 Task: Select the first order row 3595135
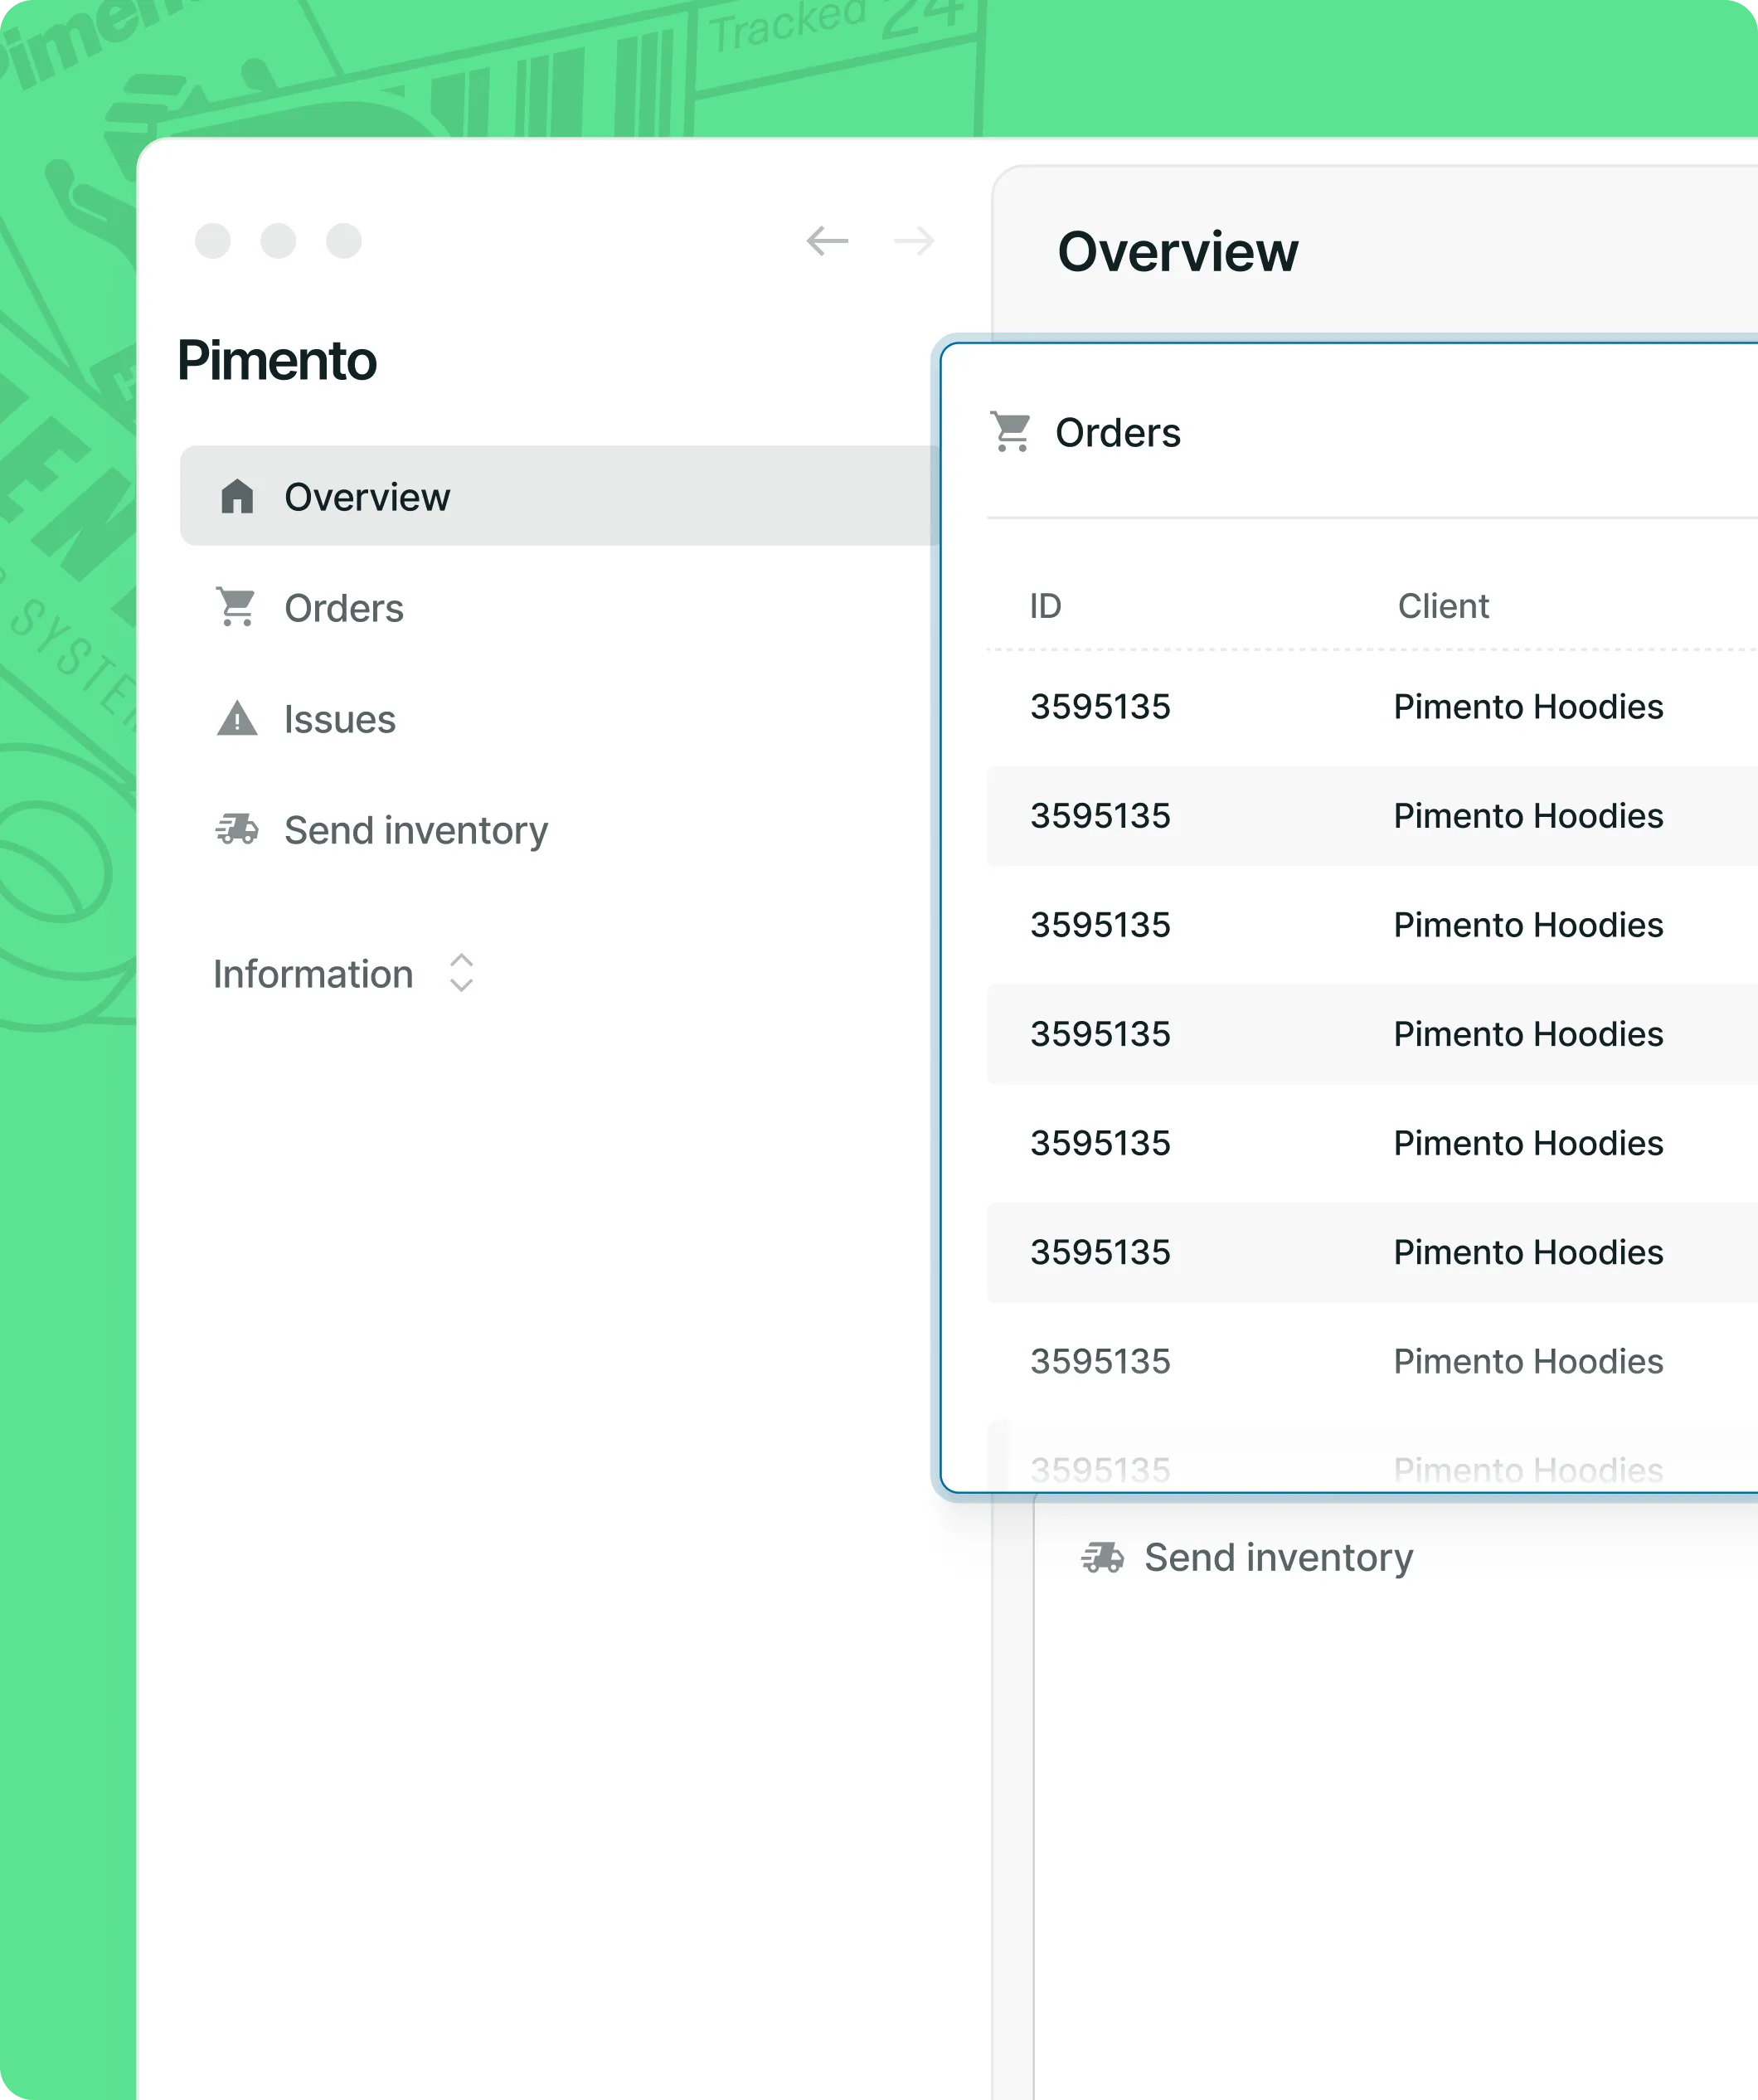point(1100,706)
